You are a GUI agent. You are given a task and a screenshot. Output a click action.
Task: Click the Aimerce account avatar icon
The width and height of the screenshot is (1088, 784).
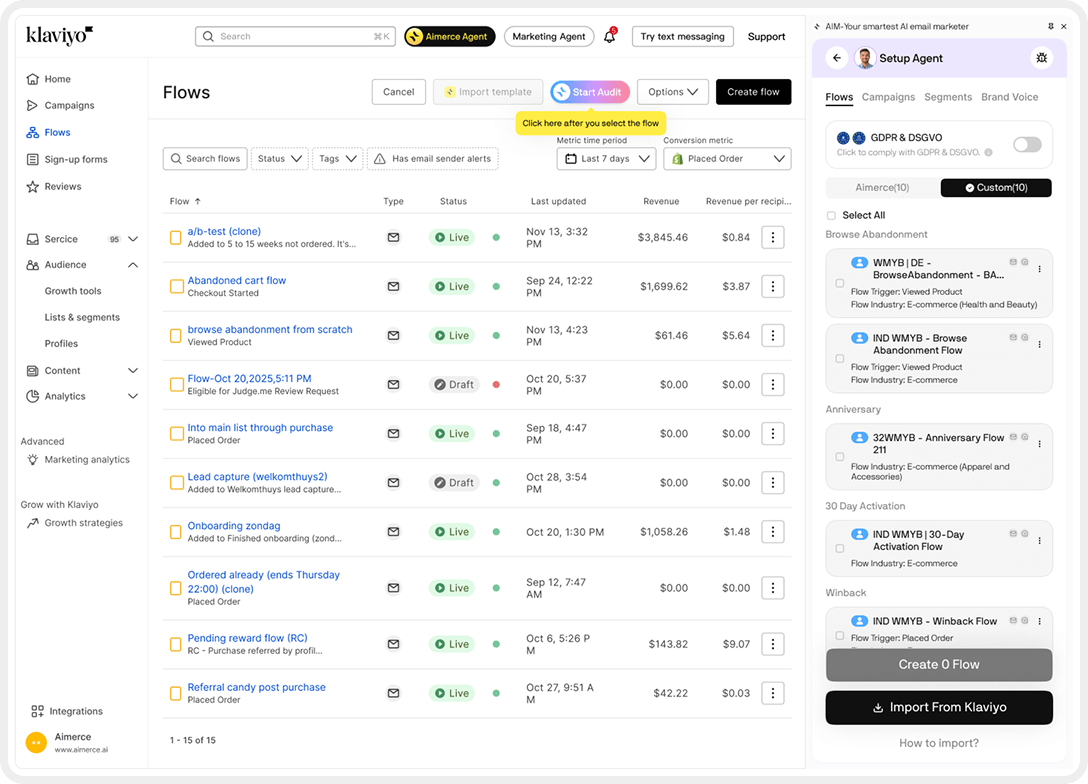36,742
